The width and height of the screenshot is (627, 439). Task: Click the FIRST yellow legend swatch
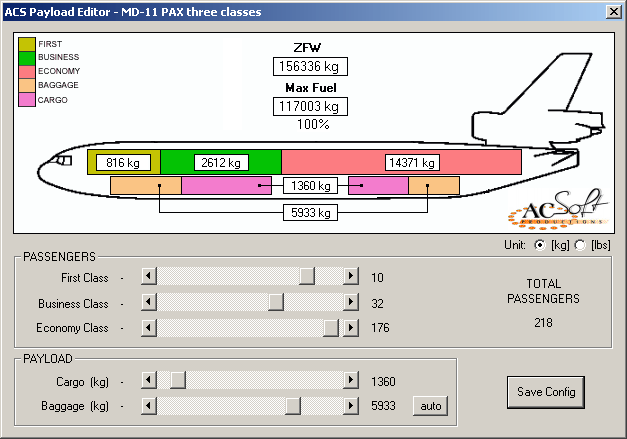pyautogui.click(x=27, y=44)
